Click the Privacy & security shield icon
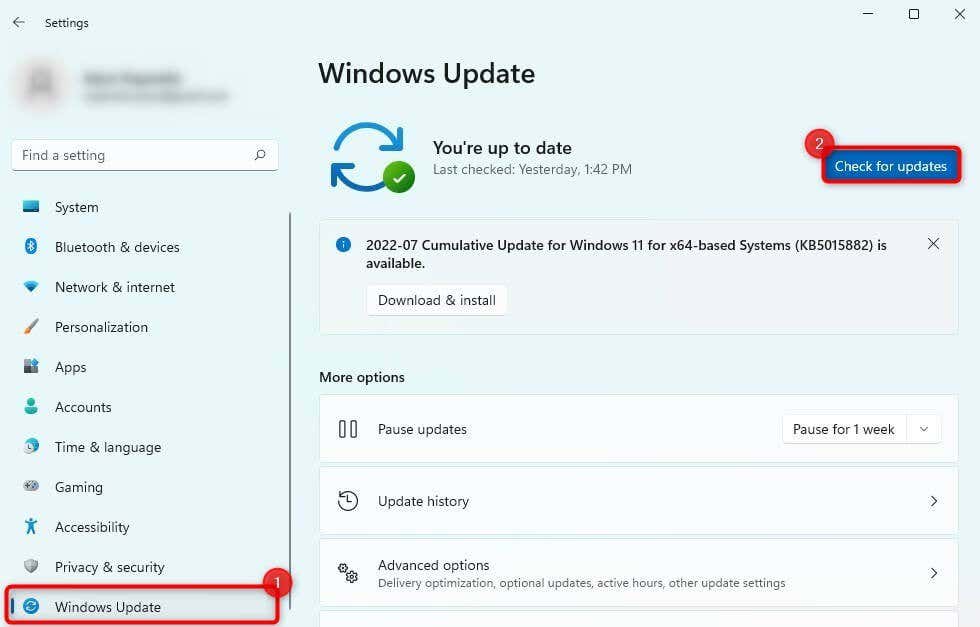 (31, 566)
